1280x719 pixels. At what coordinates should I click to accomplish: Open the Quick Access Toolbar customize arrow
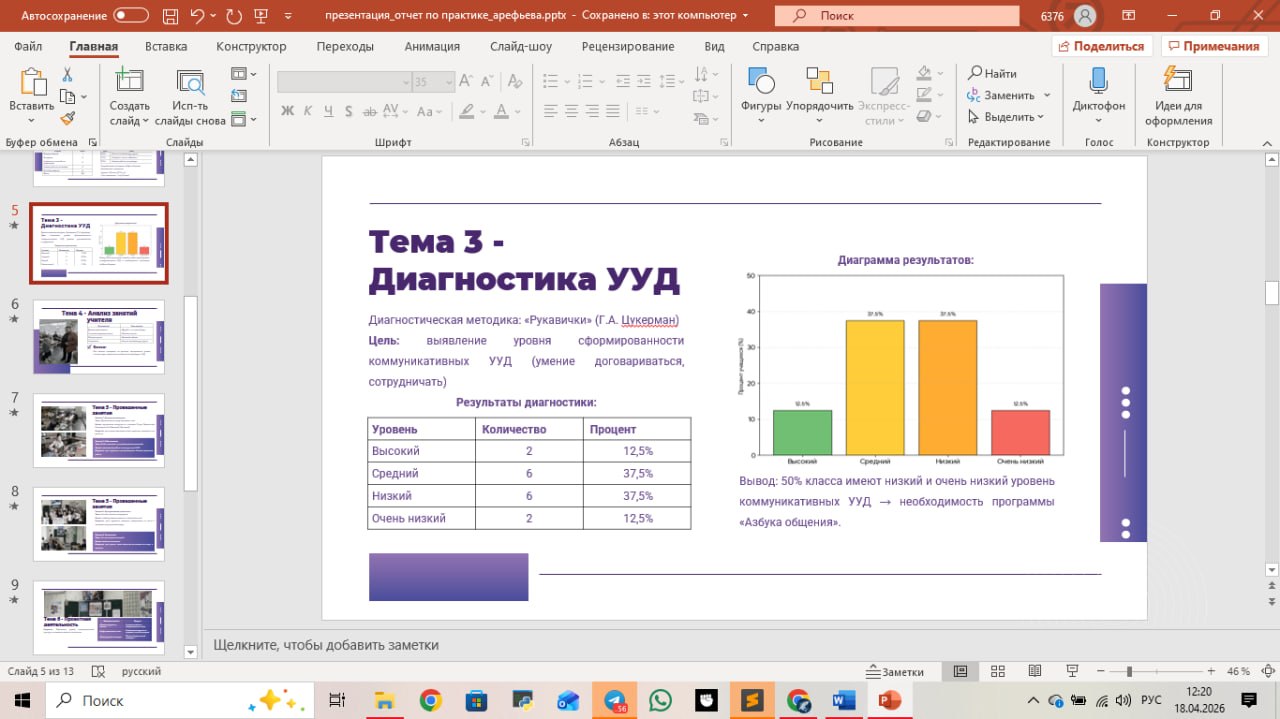289,16
